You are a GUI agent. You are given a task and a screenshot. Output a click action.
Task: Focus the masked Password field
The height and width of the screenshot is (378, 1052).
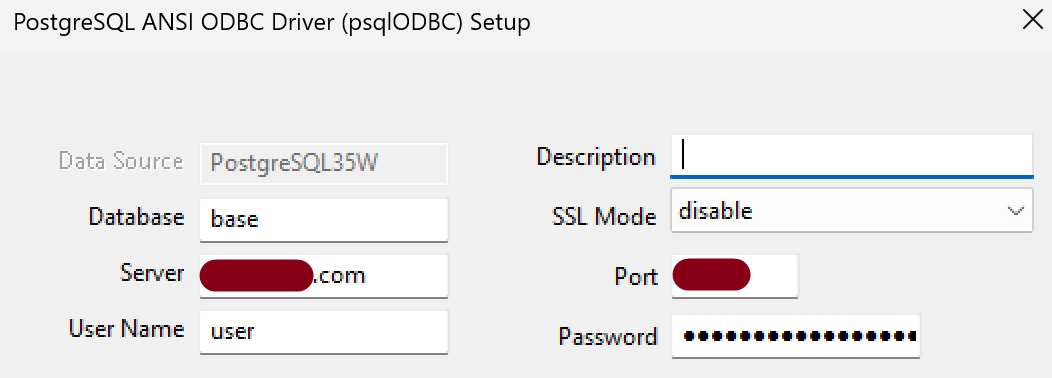point(795,336)
